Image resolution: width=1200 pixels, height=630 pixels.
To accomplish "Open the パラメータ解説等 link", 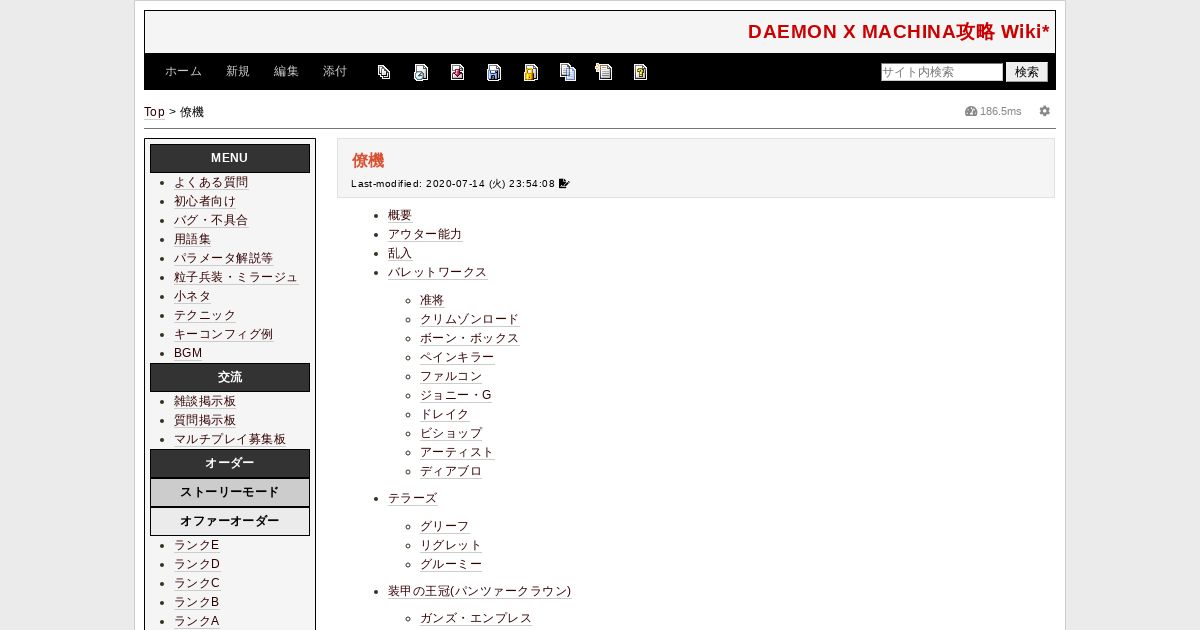I will pyautogui.click(x=223, y=259).
